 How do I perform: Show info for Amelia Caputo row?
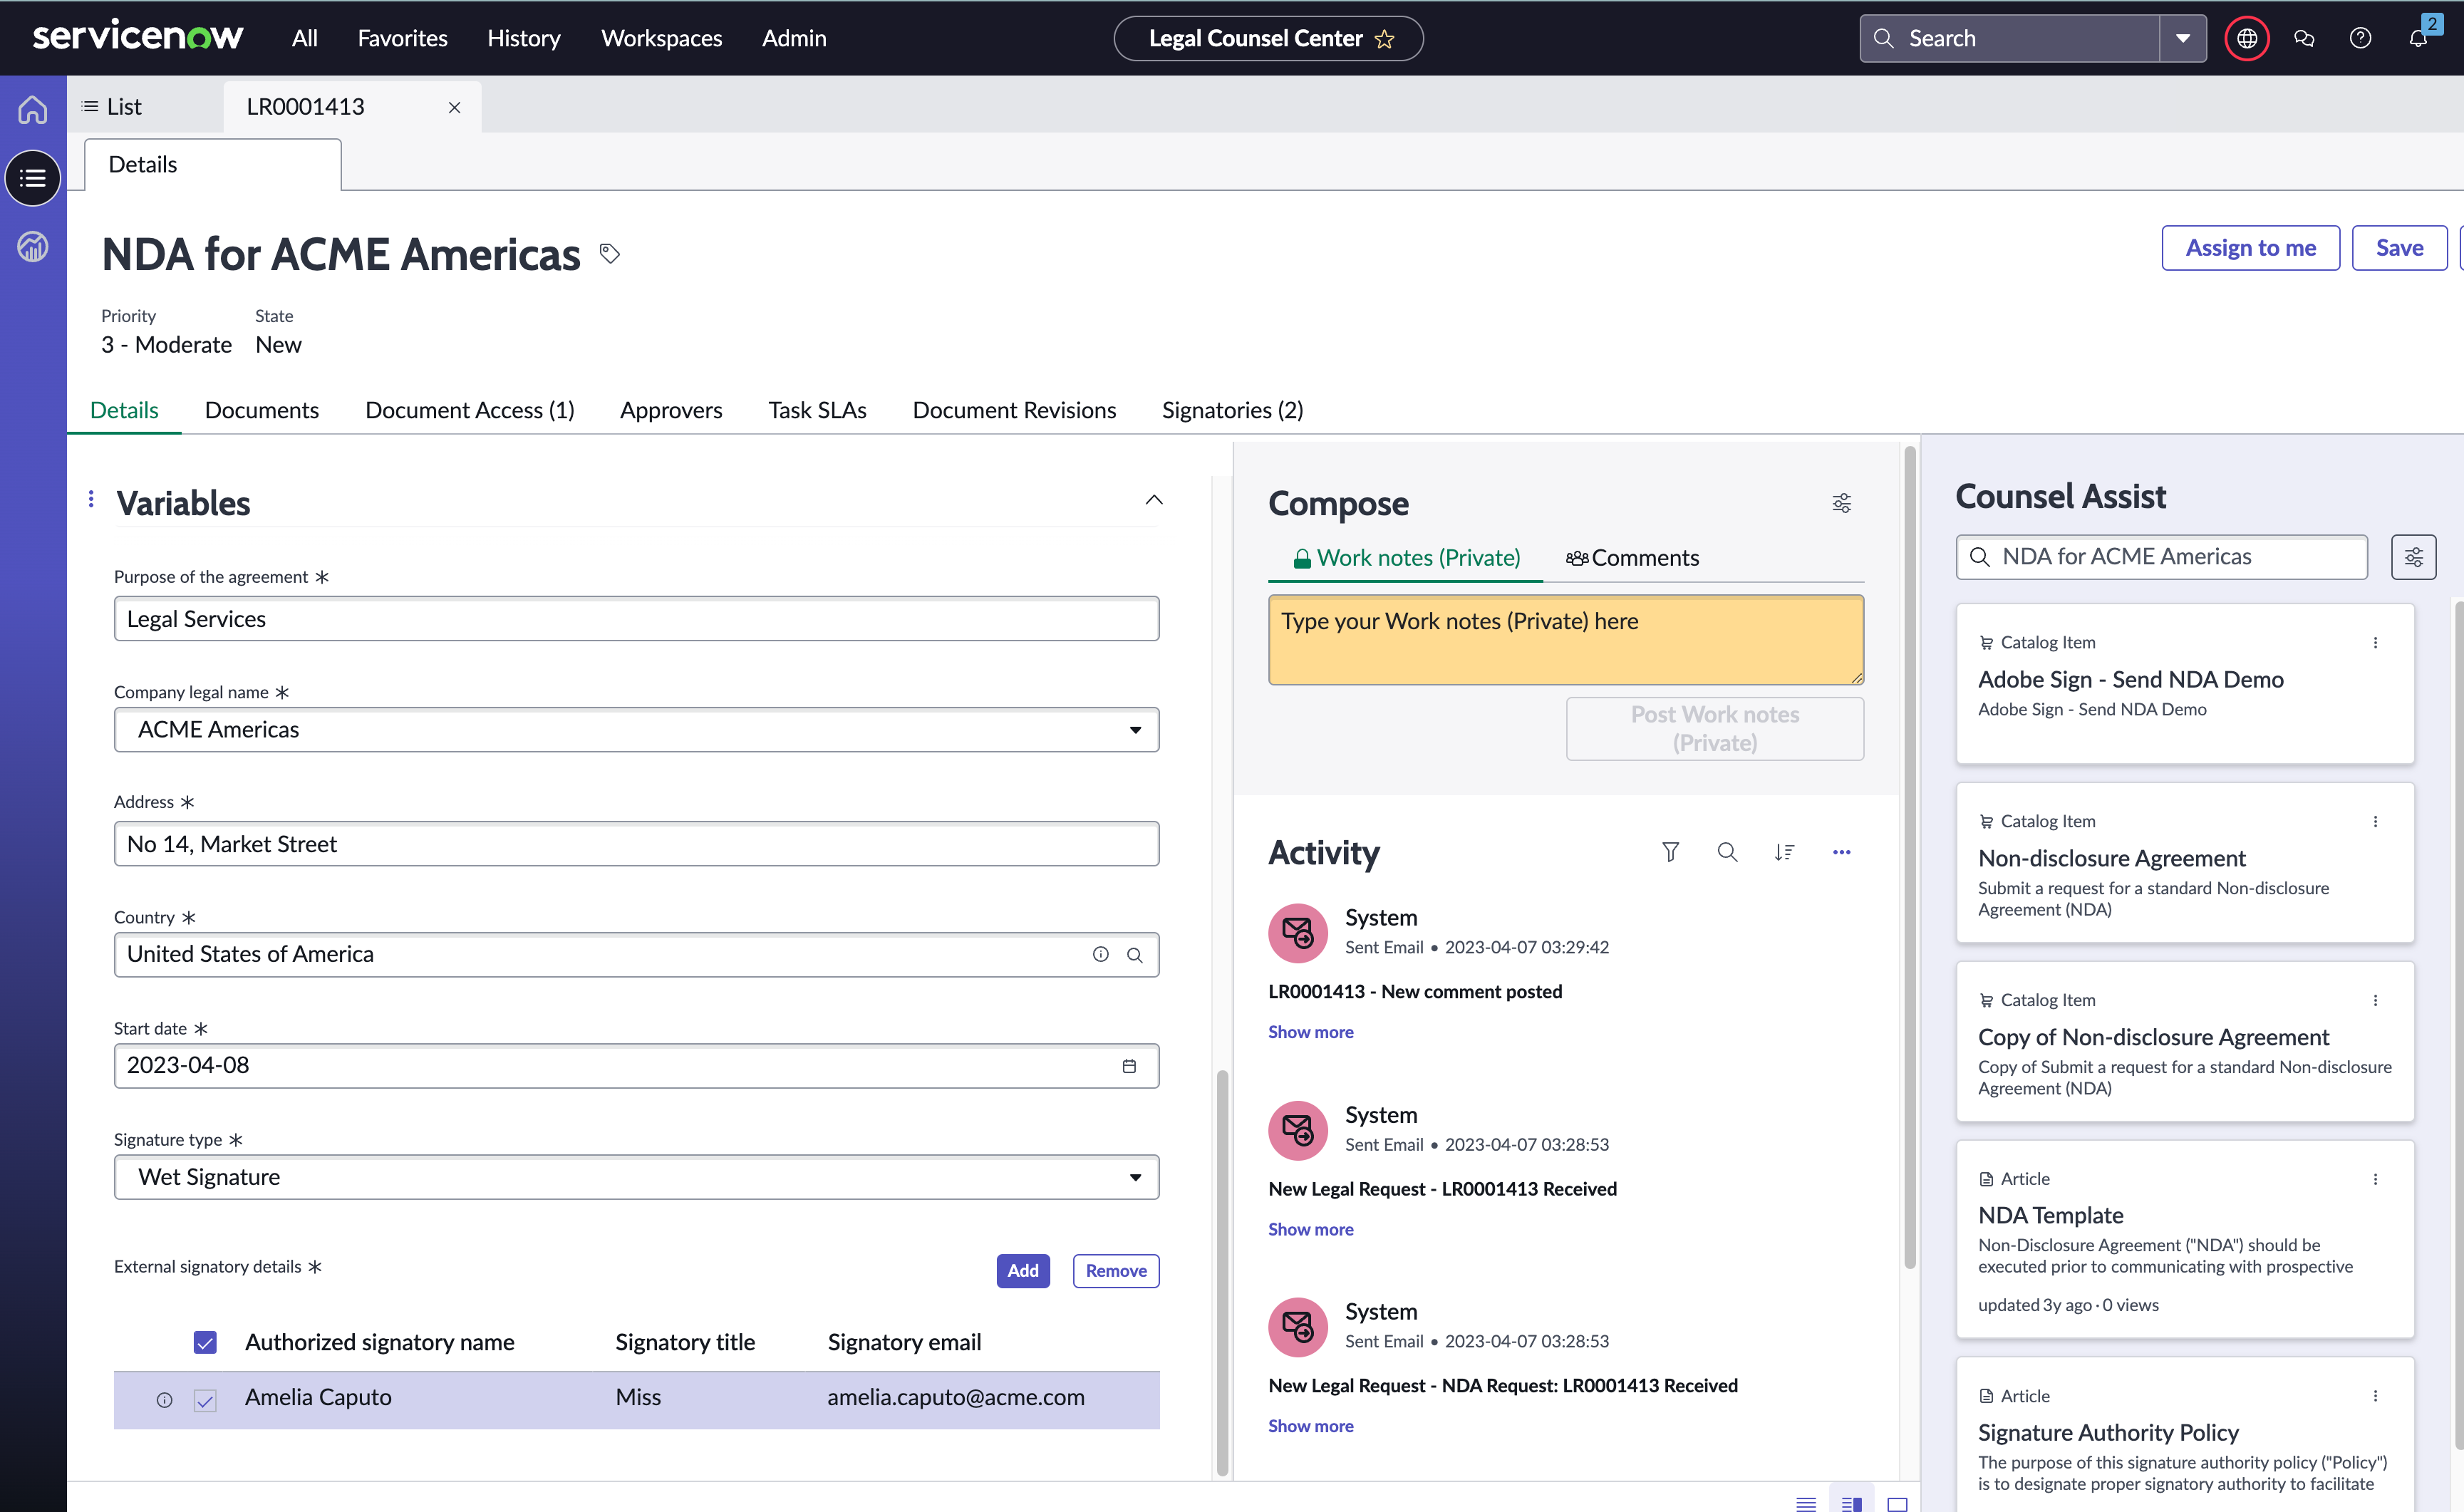pyautogui.click(x=165, y=1400)
